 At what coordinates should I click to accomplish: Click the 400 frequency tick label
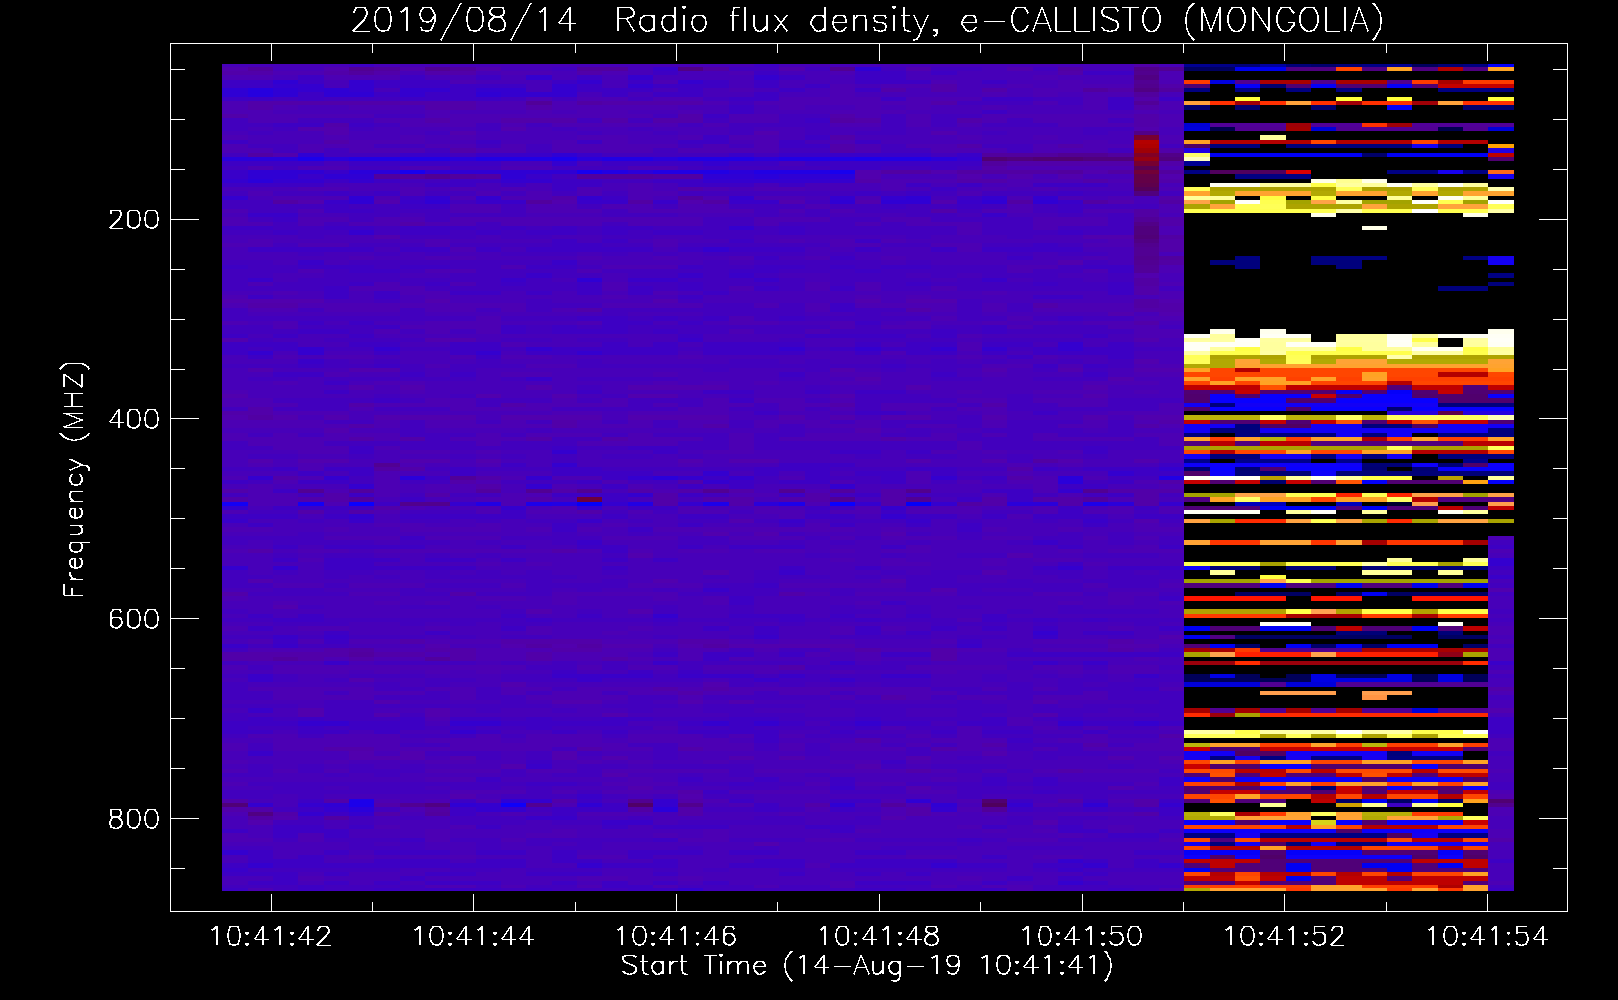(134, 419)
